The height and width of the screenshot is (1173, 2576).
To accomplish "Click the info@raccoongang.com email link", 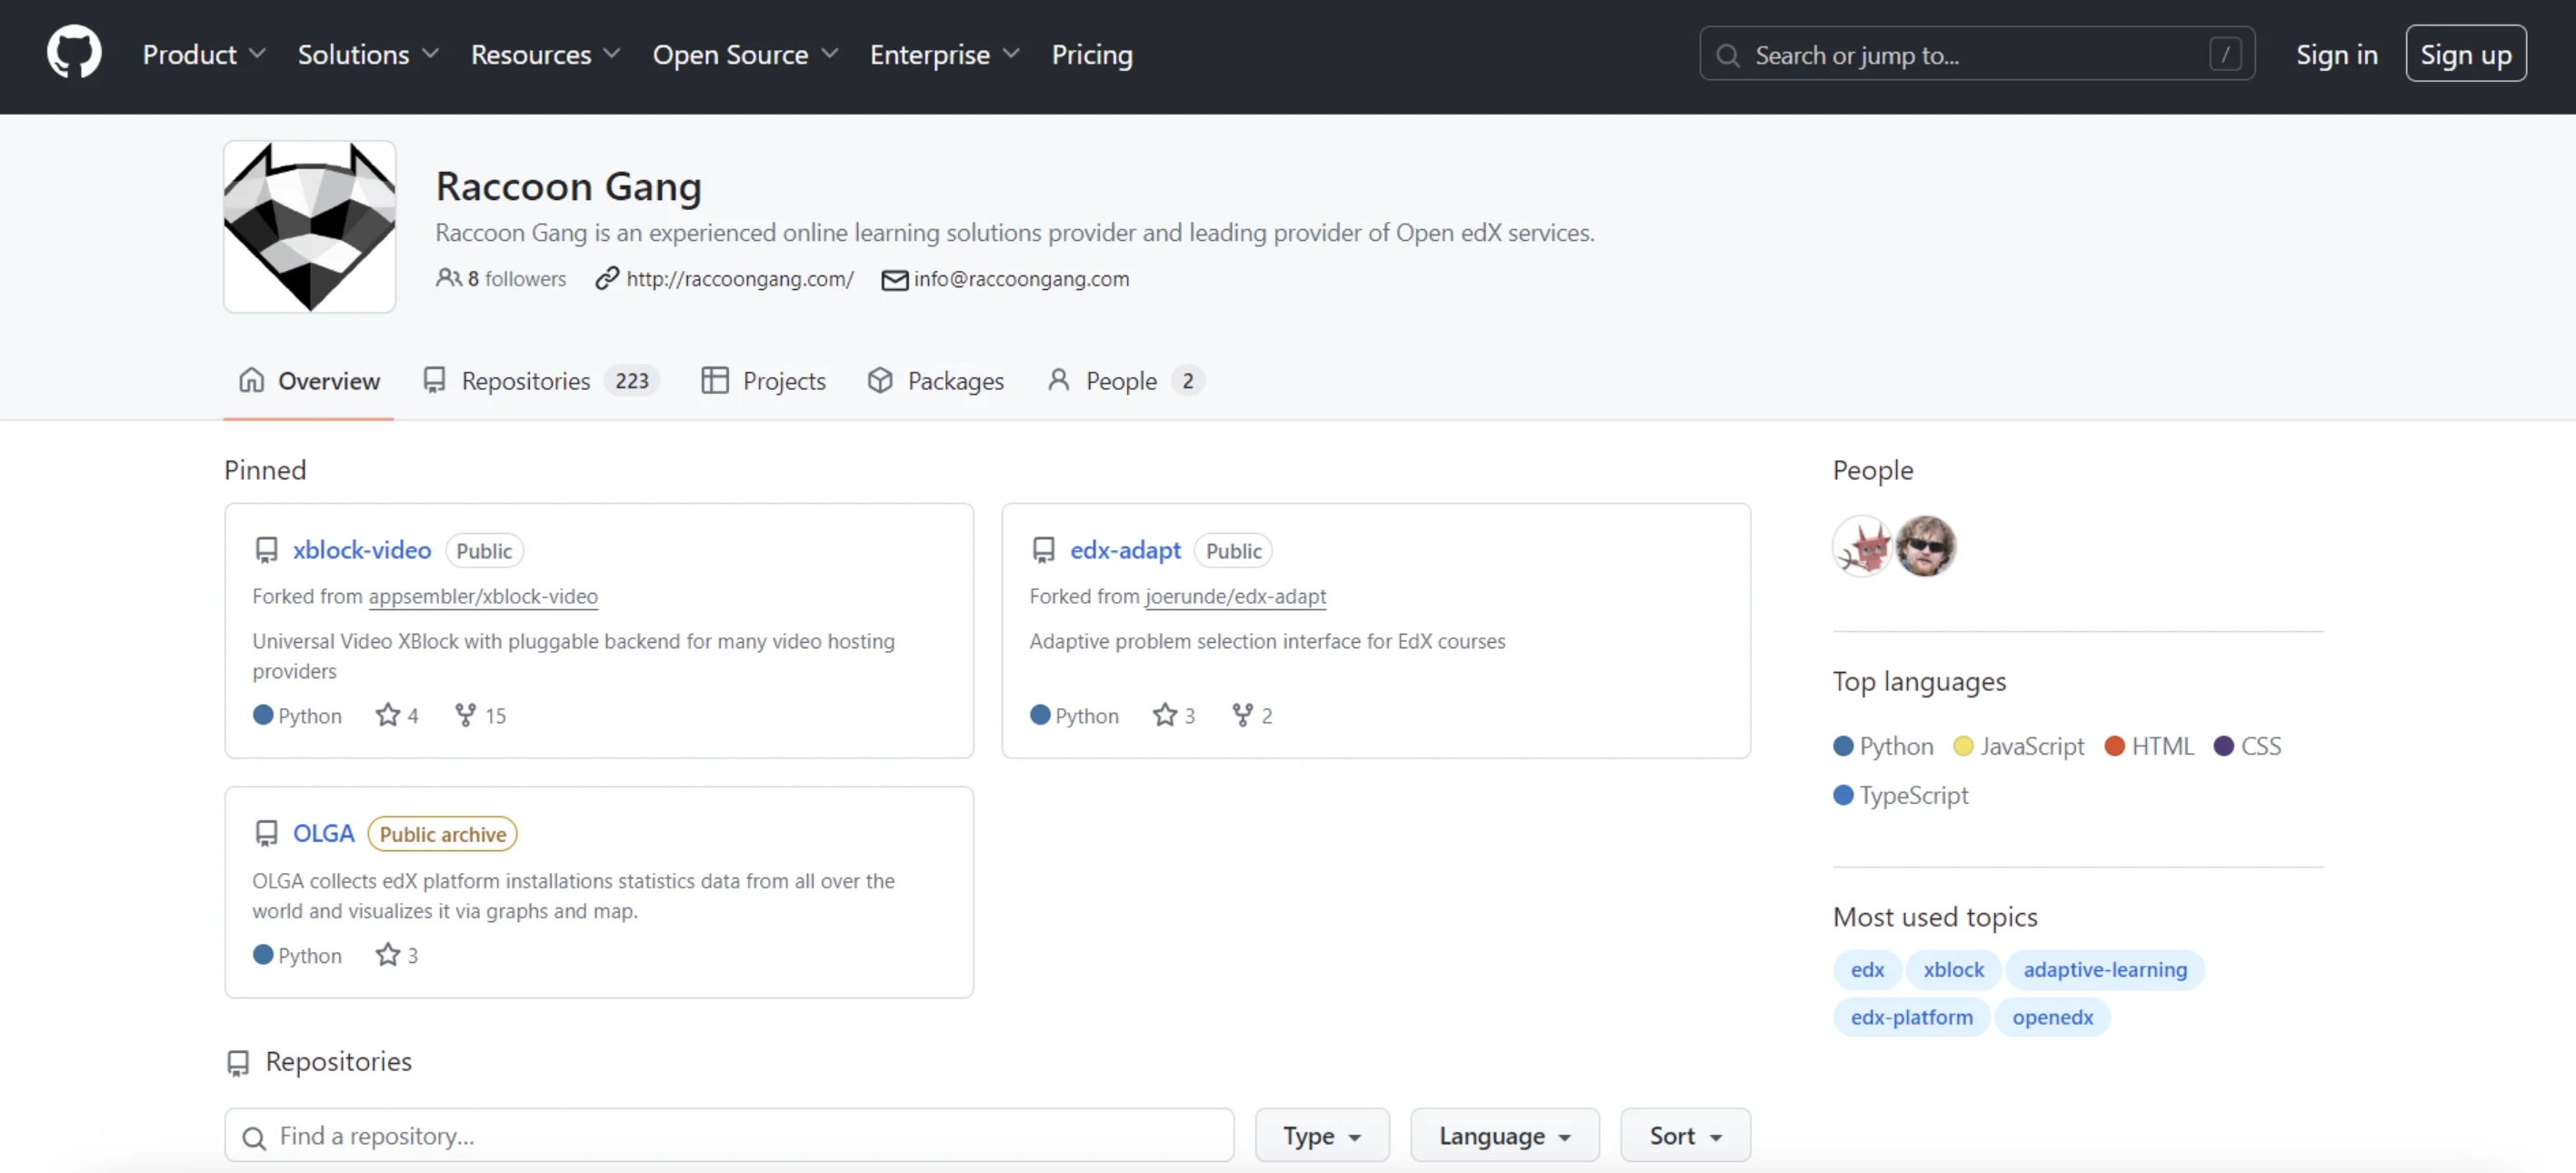I will click(x=1021, y=279).
